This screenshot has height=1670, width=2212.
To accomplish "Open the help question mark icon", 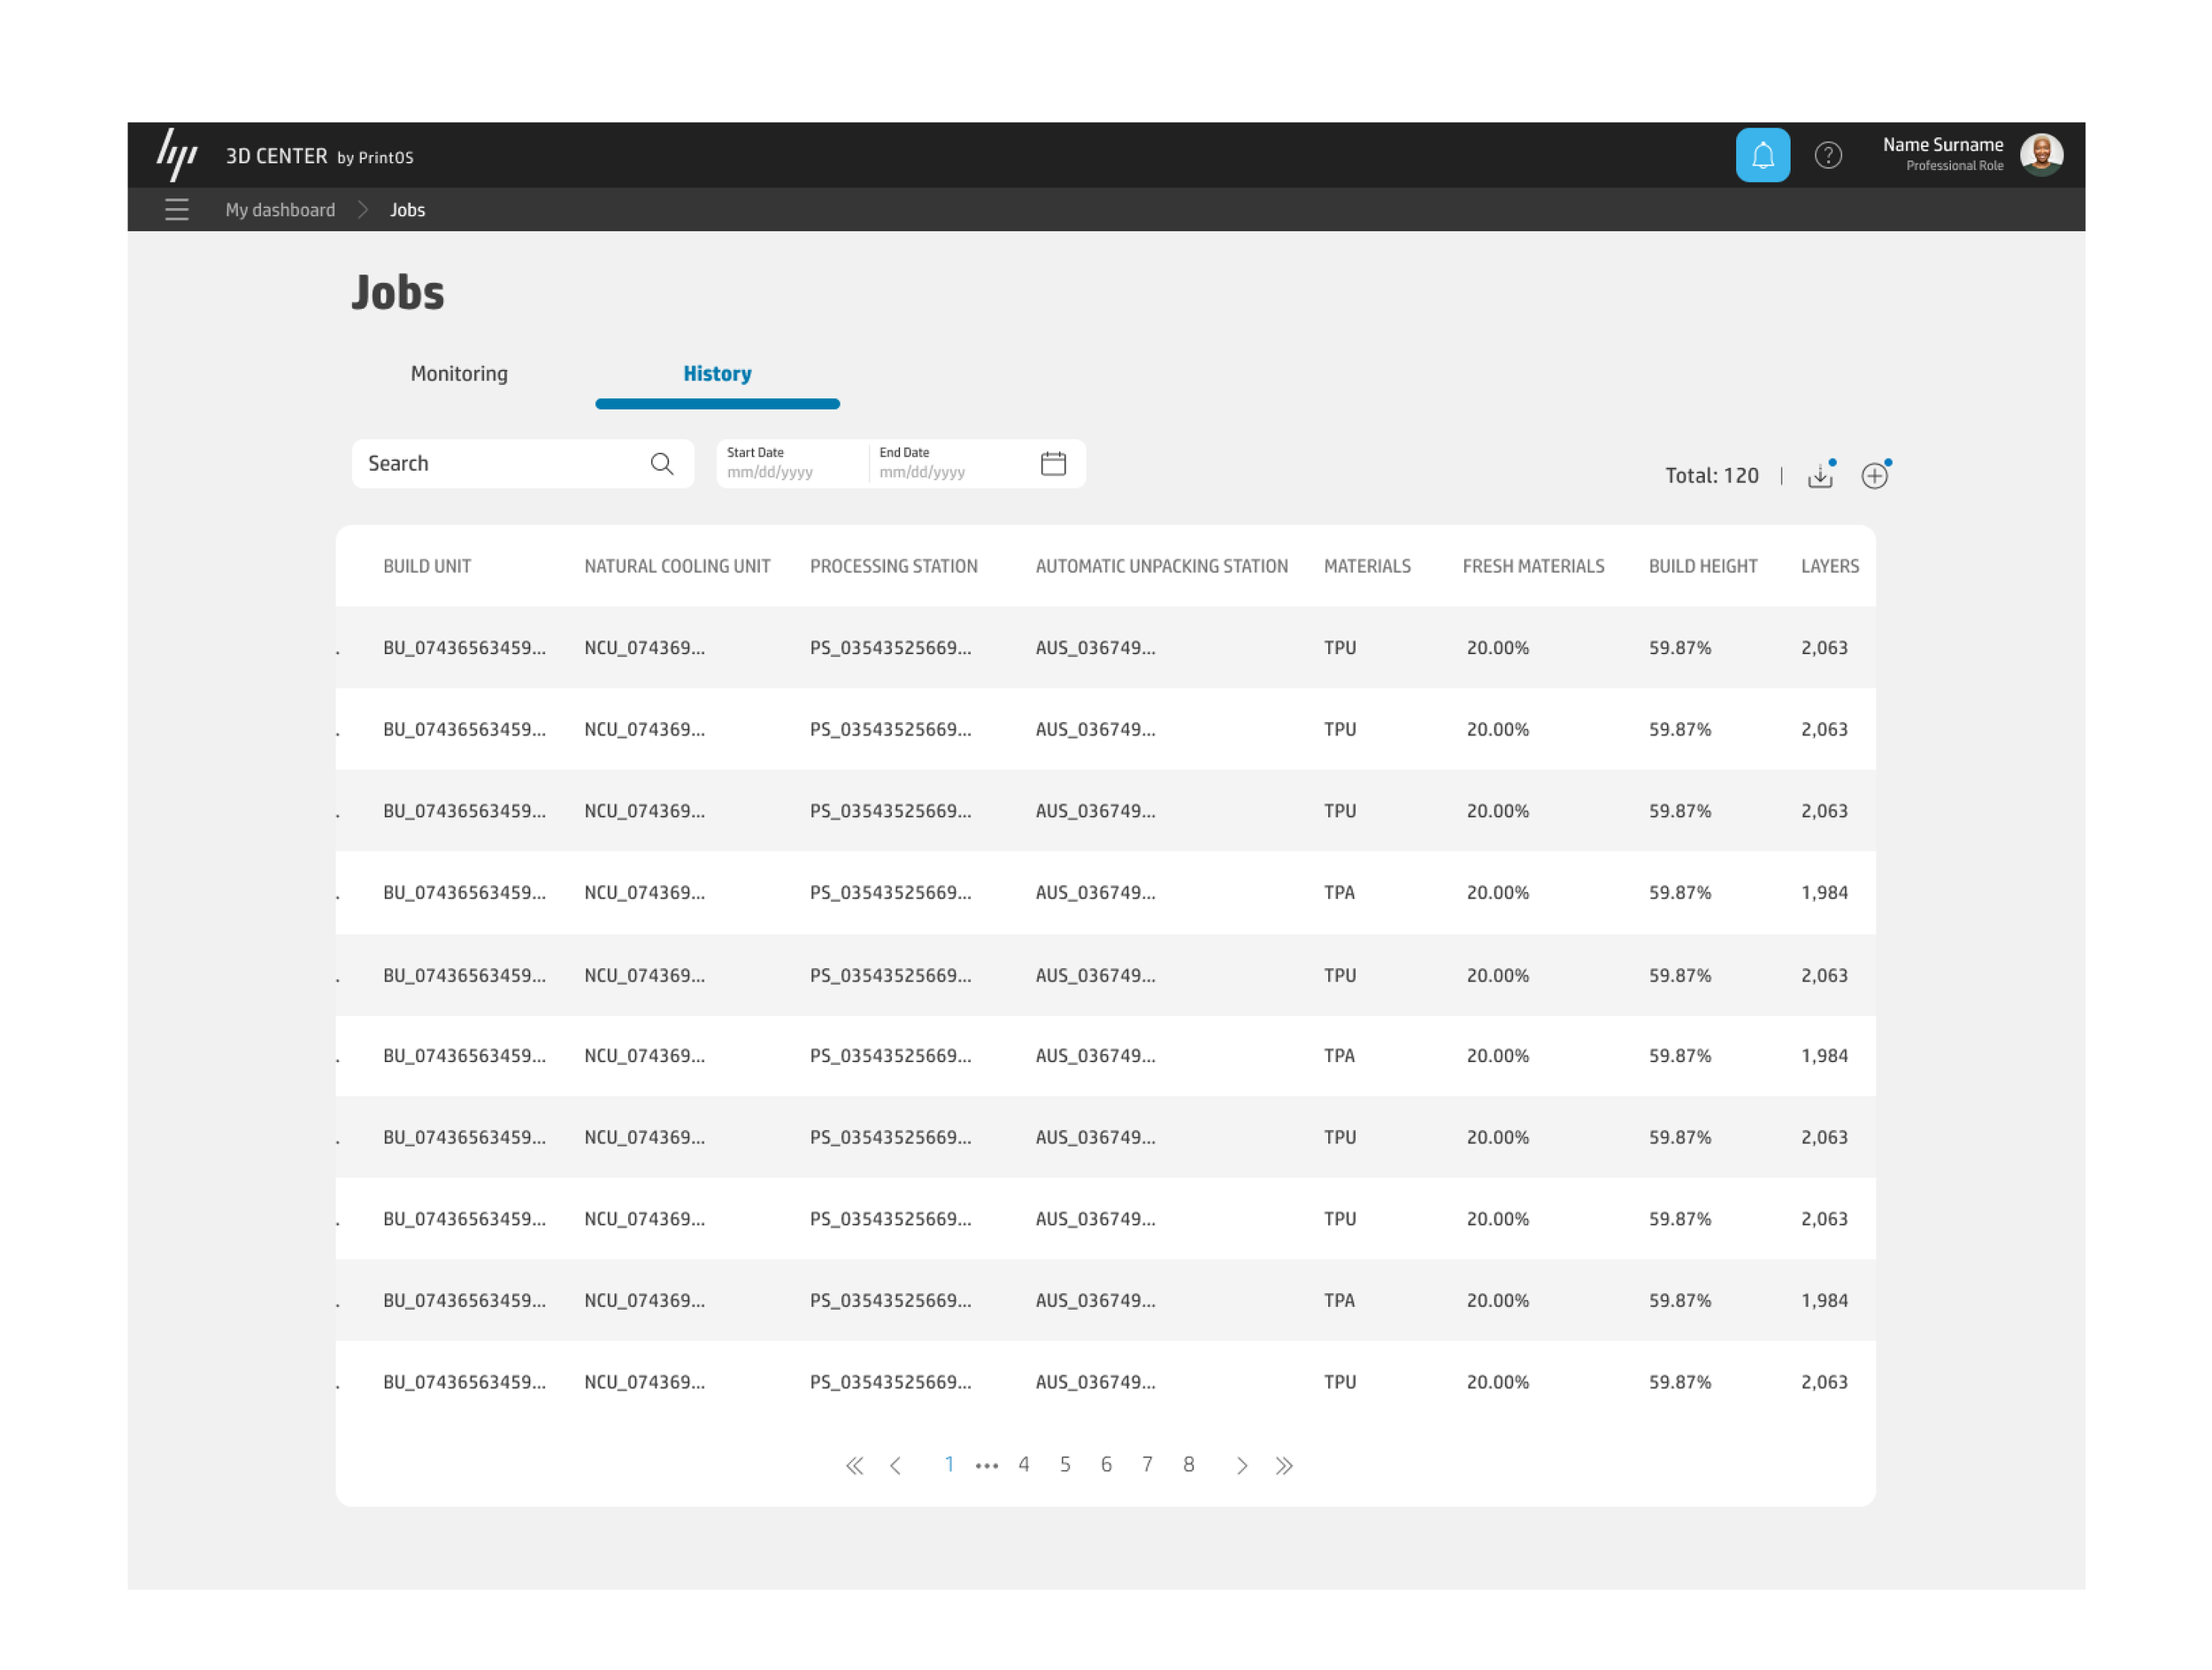I will 1828,155.
